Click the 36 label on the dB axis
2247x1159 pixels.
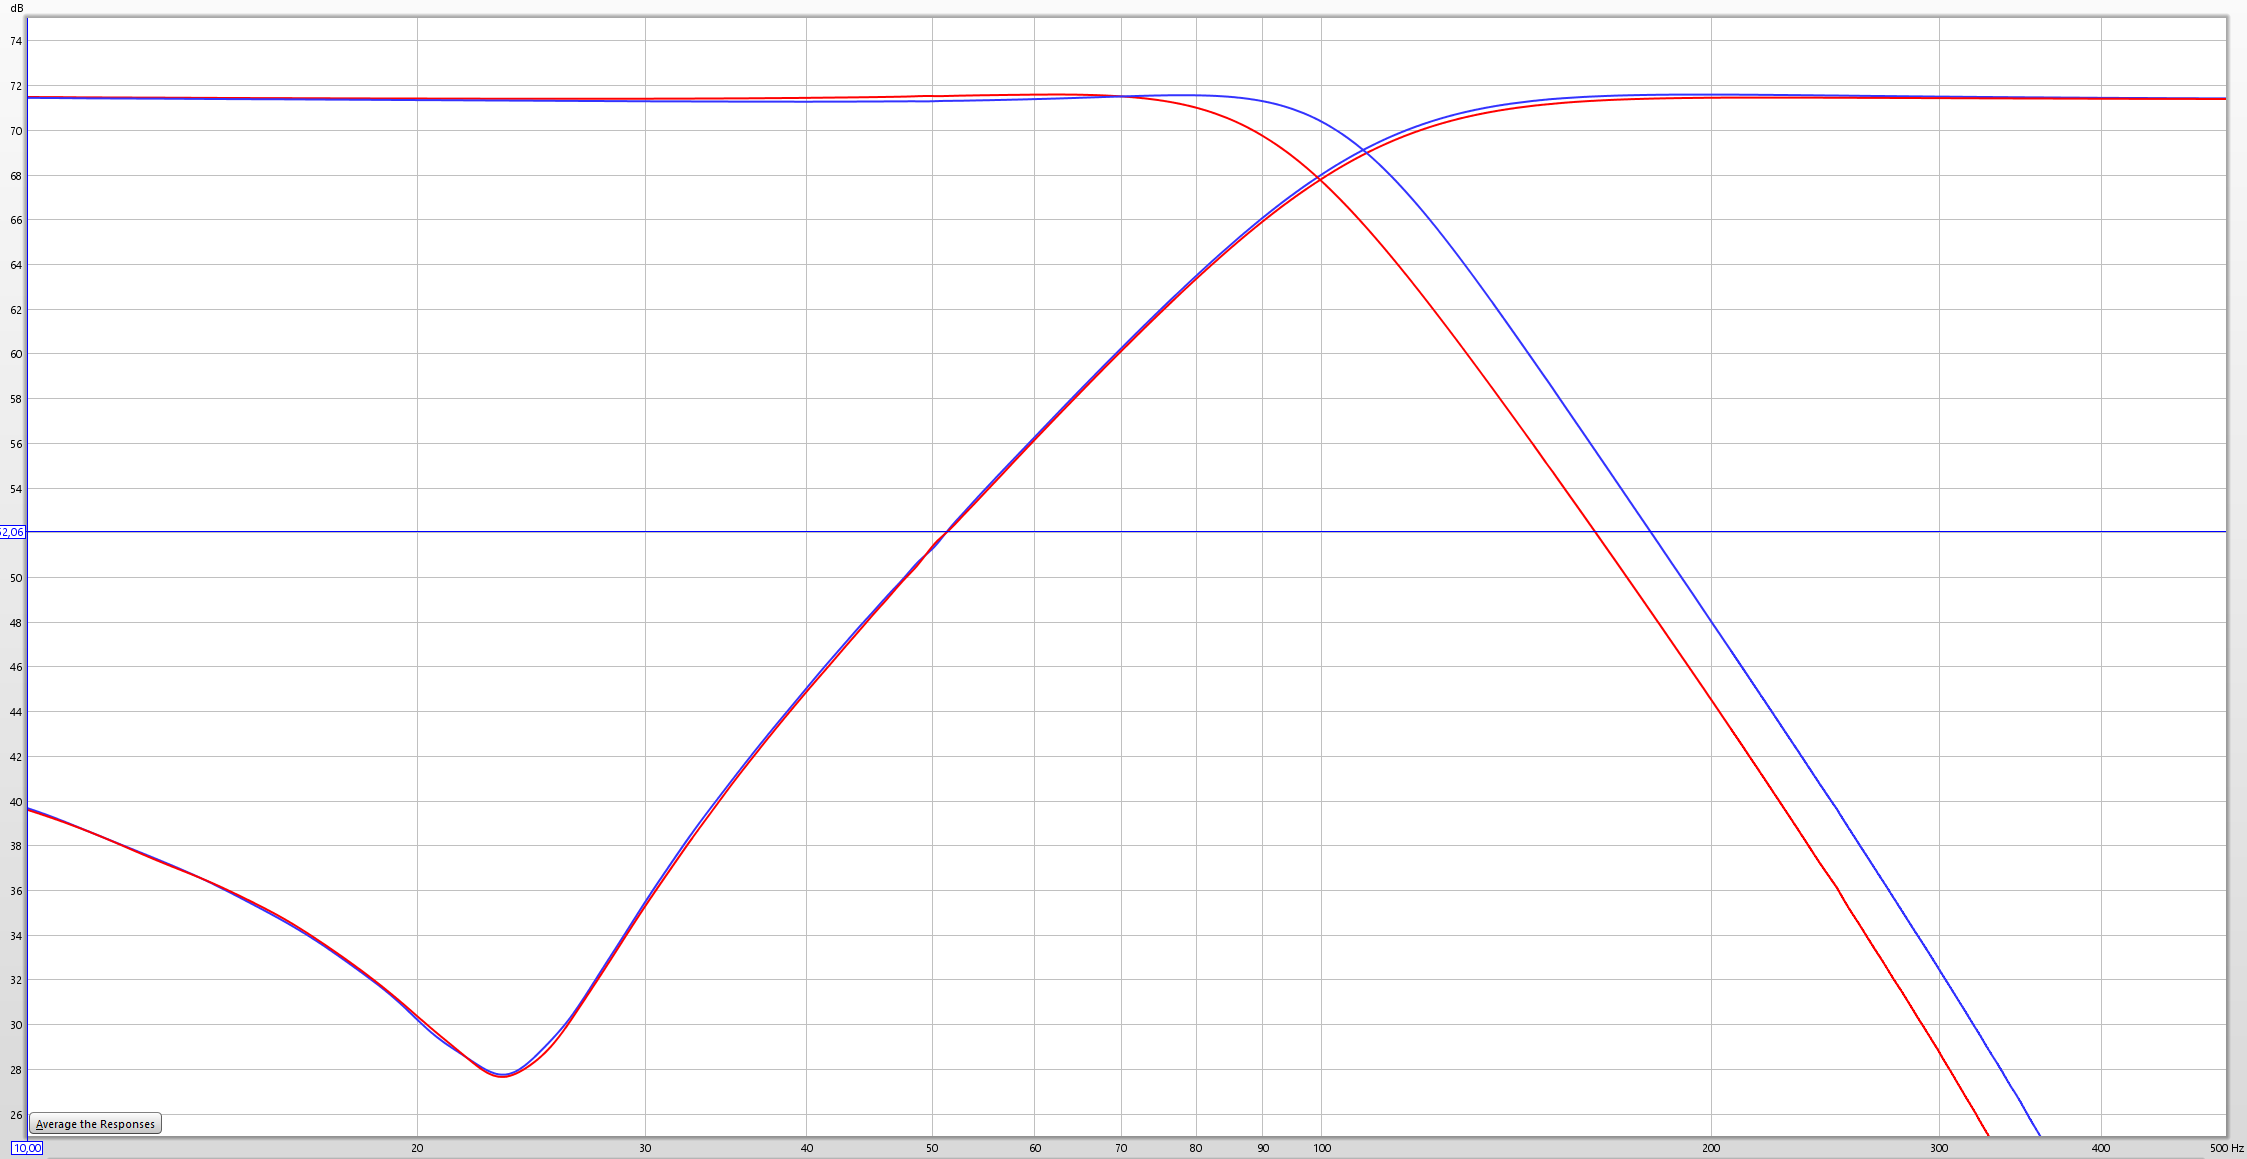[16, 891]
